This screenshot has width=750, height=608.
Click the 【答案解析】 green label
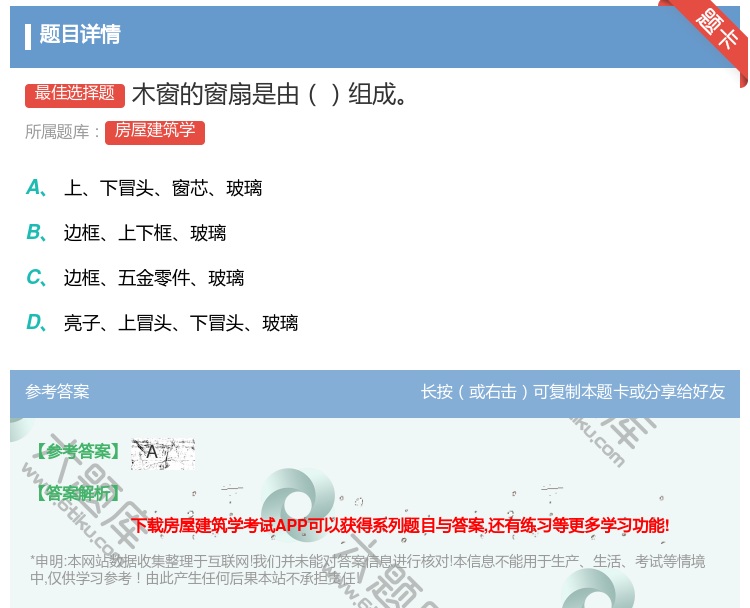click(78, 493)
